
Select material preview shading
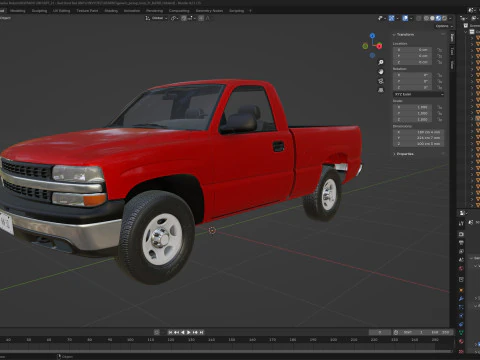pyautogui.click(x=438, y=18)
